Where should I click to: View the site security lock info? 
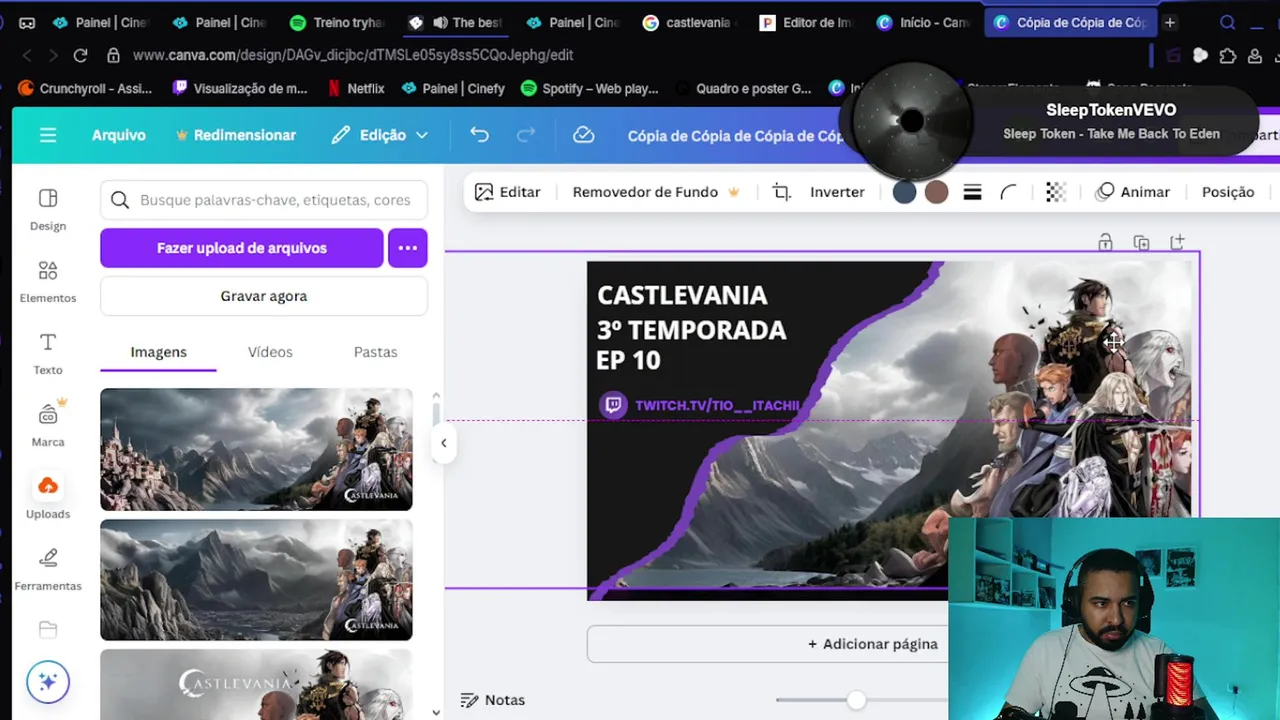[113, 55]
